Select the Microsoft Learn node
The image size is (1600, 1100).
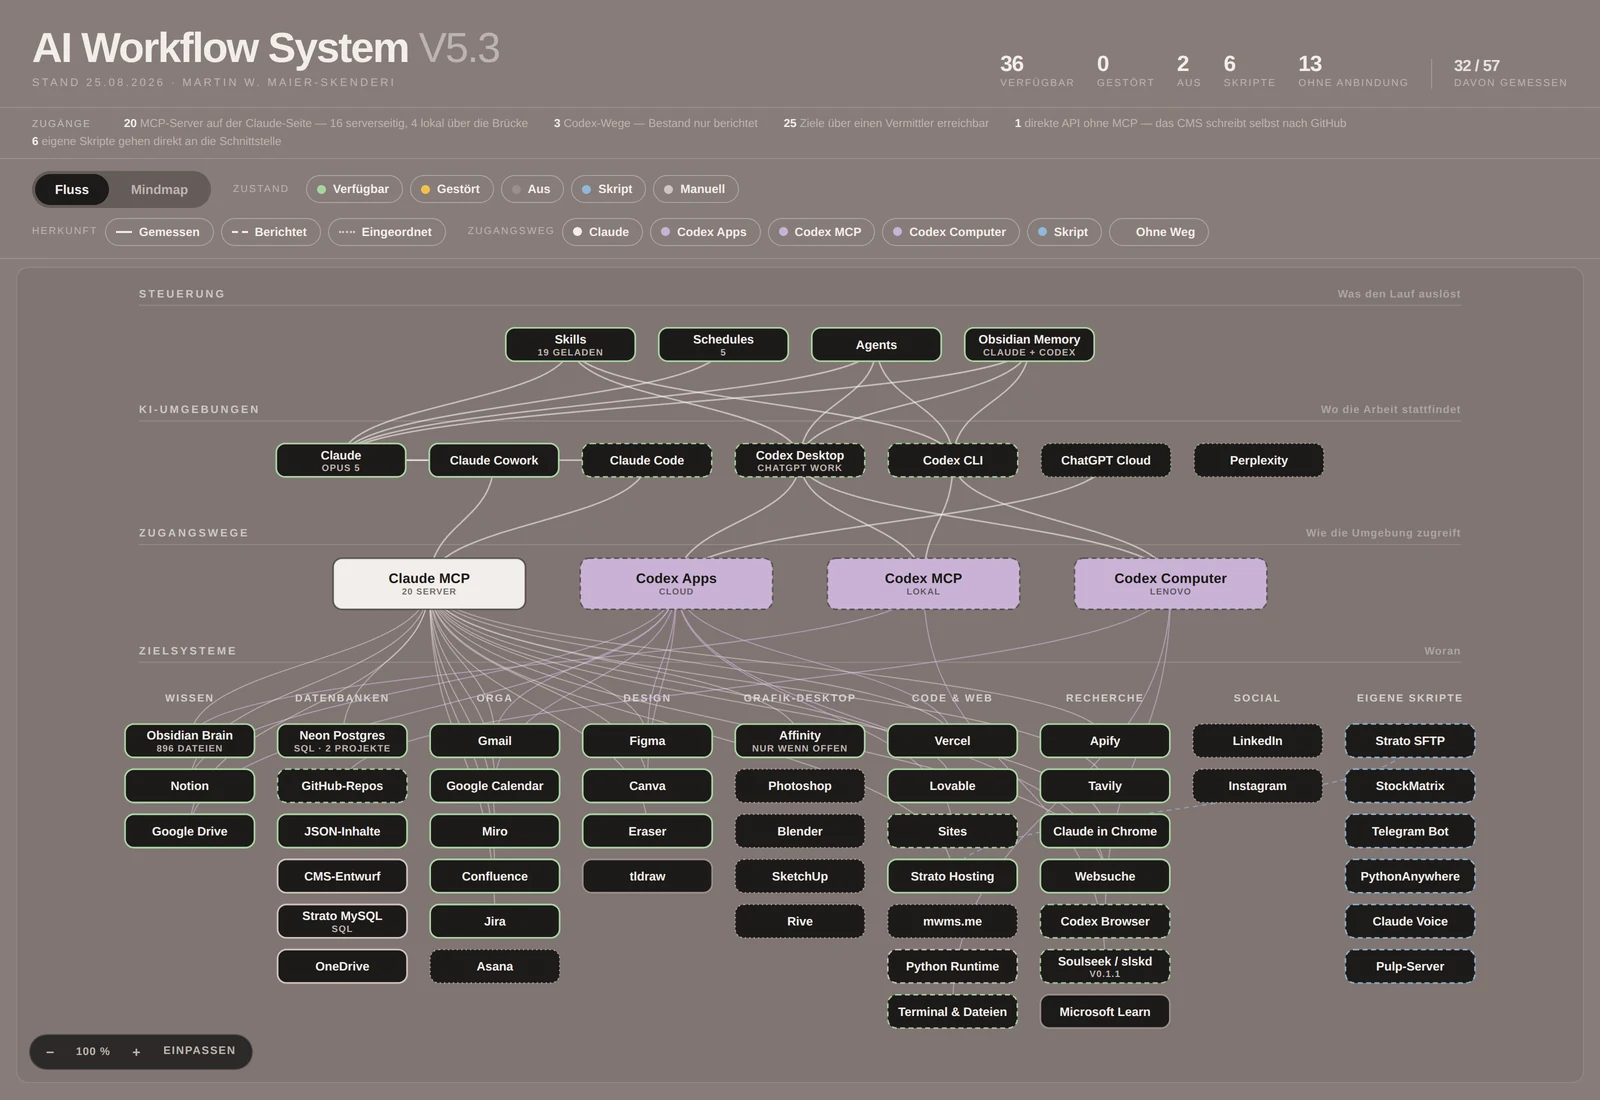click(1105, 1012)
